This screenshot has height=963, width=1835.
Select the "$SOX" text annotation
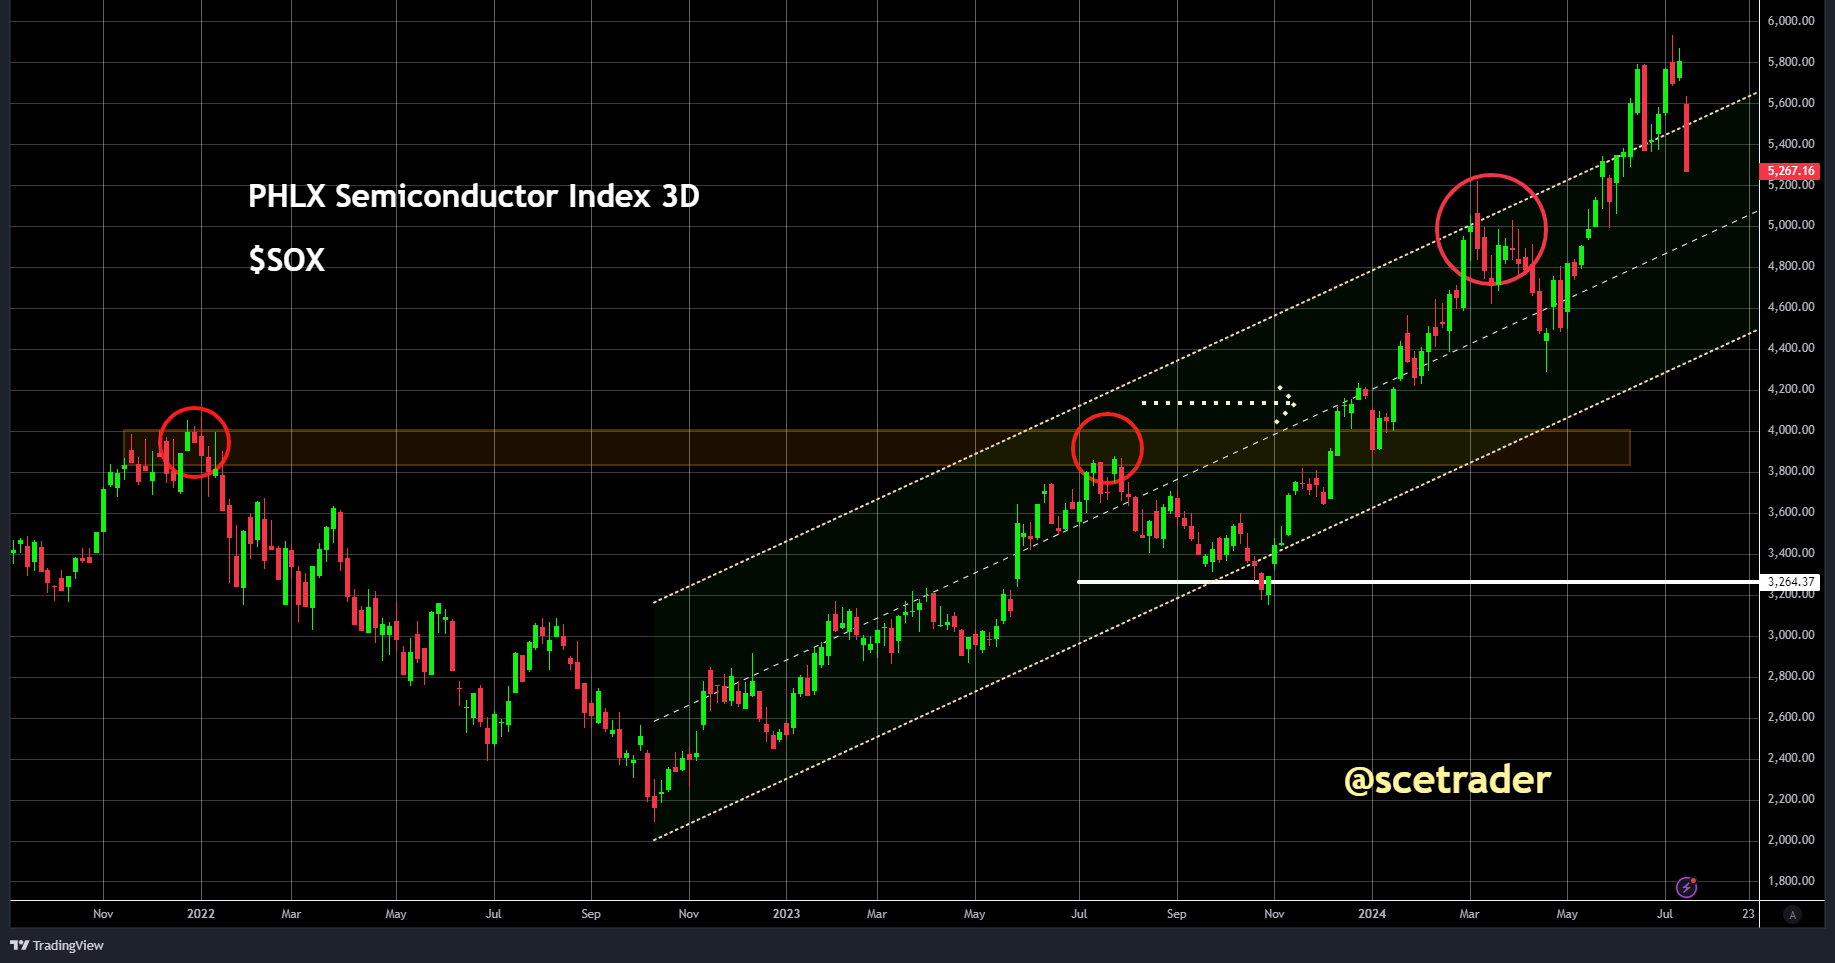point(287,260)
